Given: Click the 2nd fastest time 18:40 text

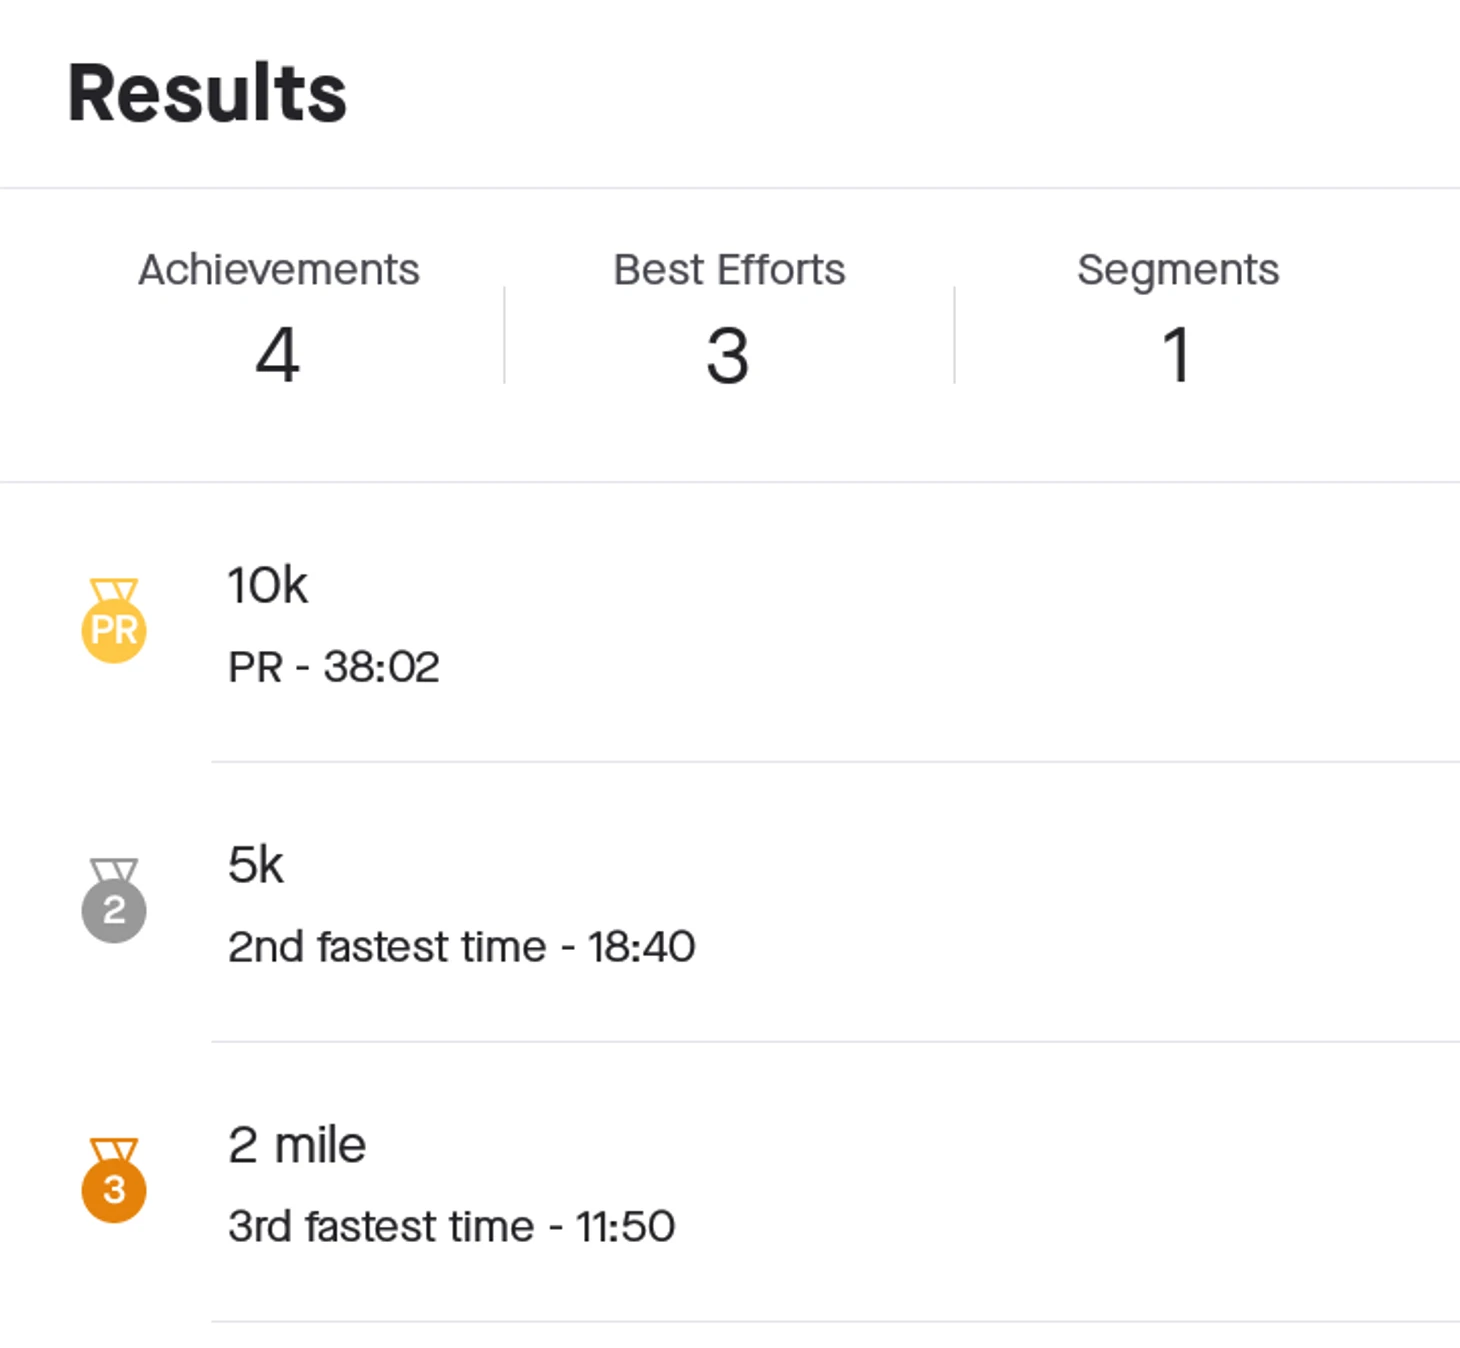Looking at the screenshot, I should point(462,946).
